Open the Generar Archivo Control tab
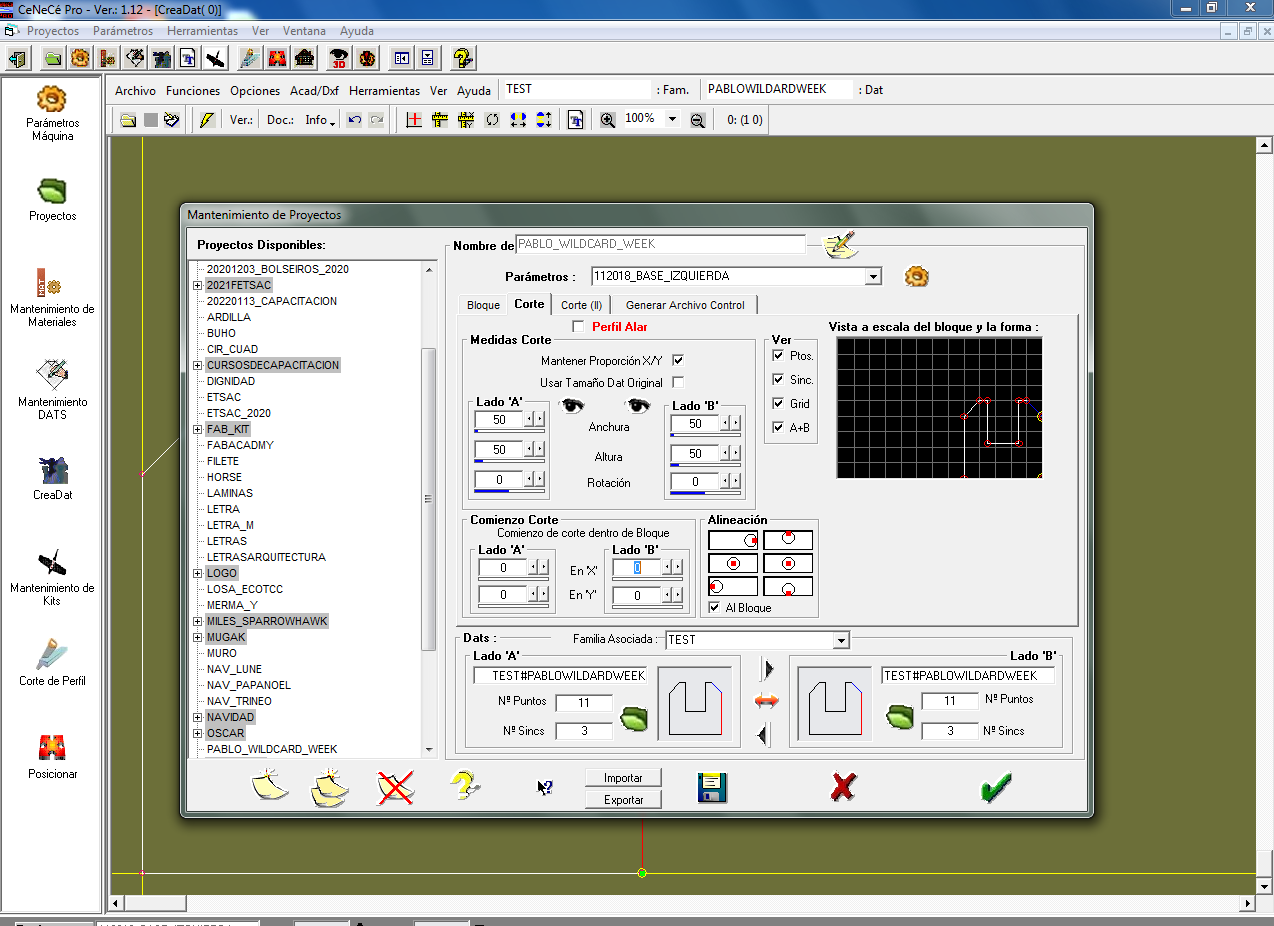 click(x=685, y=305)
